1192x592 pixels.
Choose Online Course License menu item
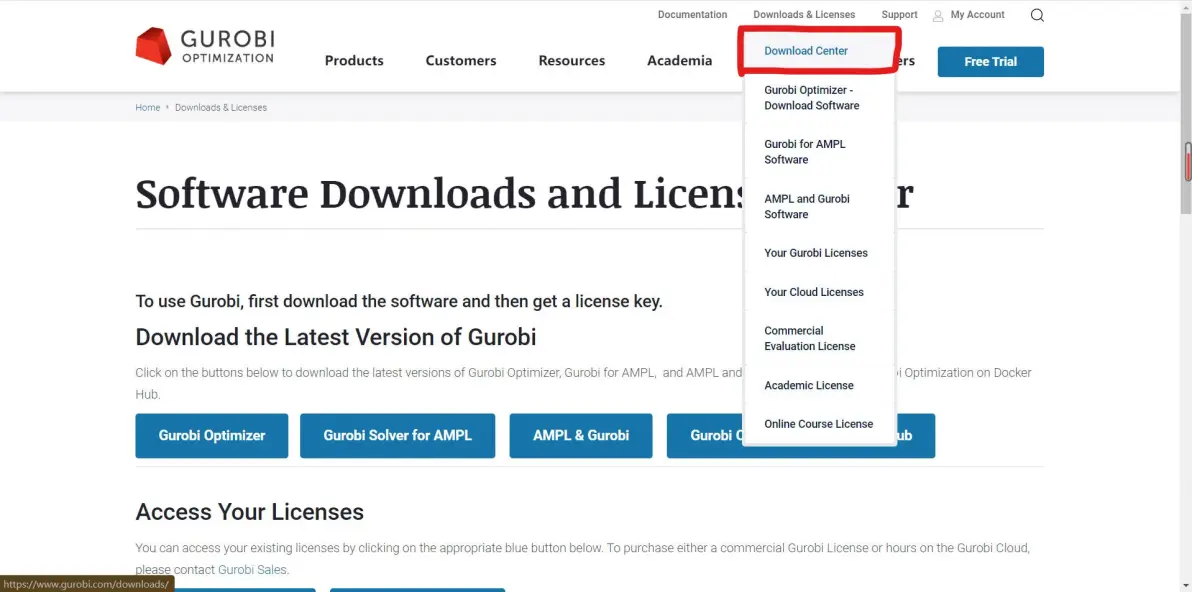tap(819, 424)
